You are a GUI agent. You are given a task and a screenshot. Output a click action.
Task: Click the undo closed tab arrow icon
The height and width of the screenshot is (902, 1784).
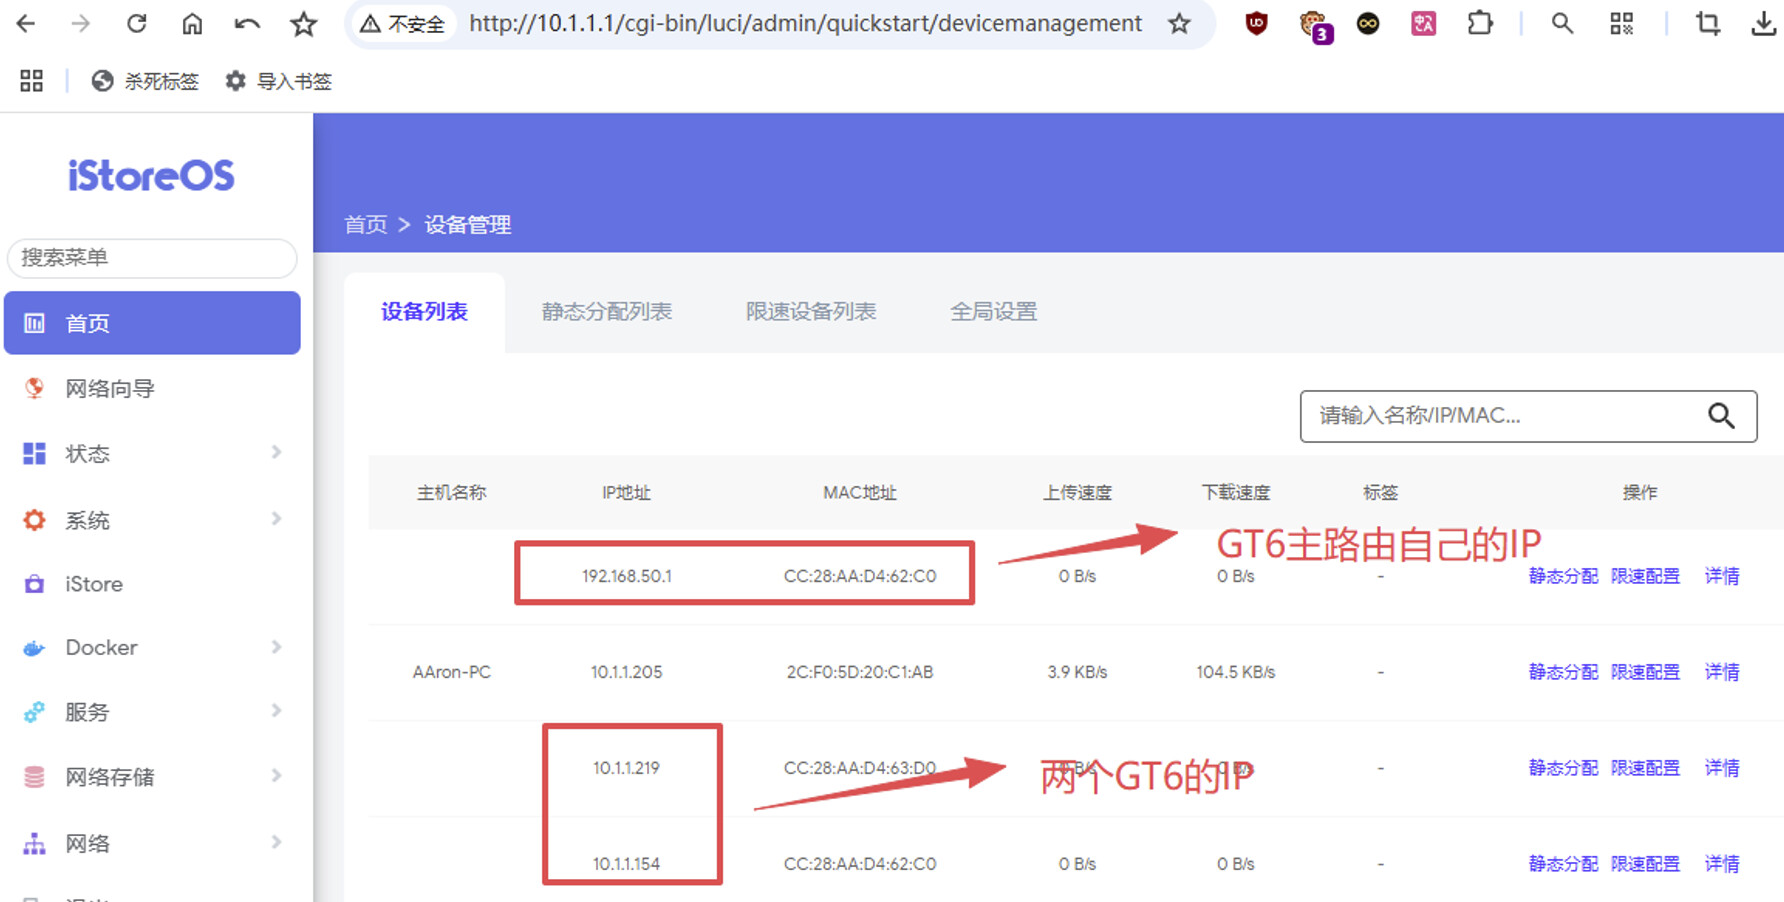[247, 23]
